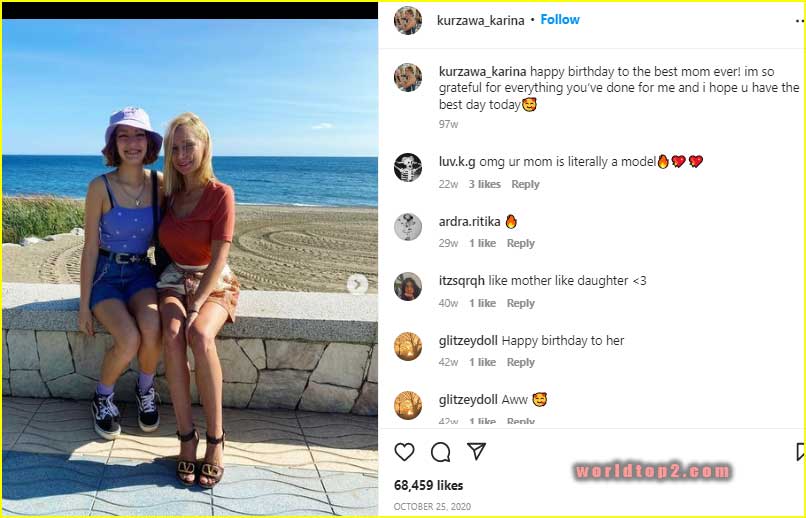Open kurzawa_karina header profile picture
This screenshot has height=518, width=806.
pos(408,20)
